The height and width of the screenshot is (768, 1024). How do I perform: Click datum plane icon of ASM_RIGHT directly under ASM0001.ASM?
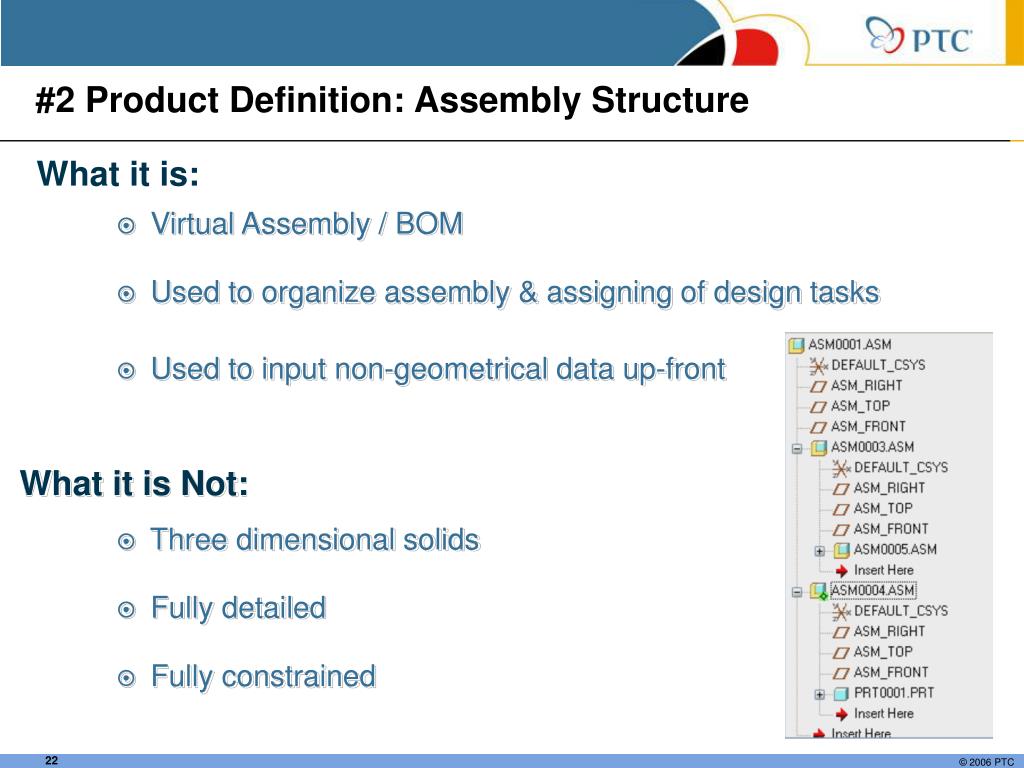tap(818, 386)
